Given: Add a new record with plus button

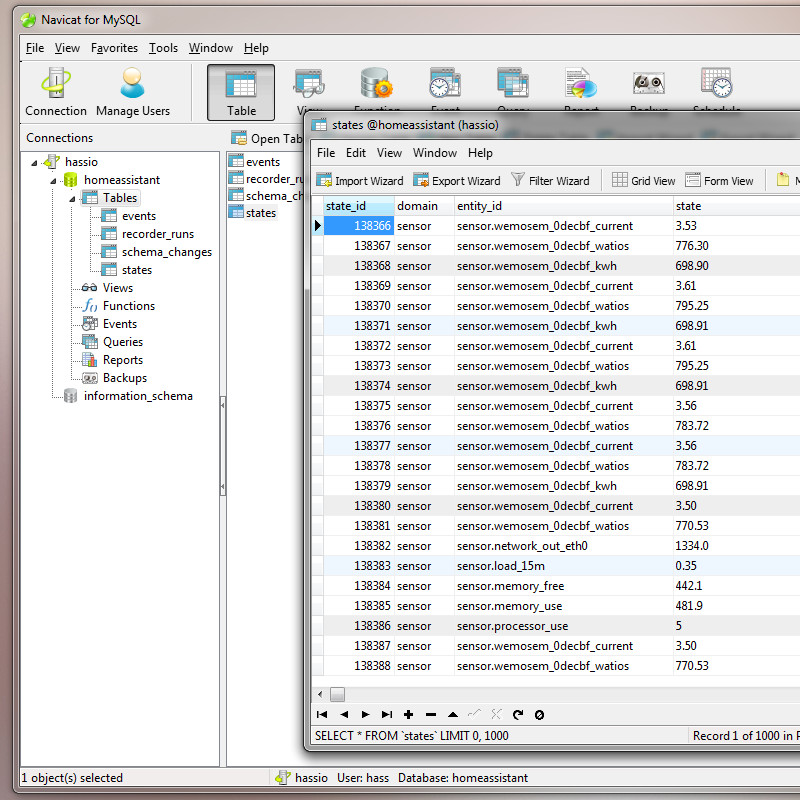Looking at the screenshot, I should tap(408, 714).
